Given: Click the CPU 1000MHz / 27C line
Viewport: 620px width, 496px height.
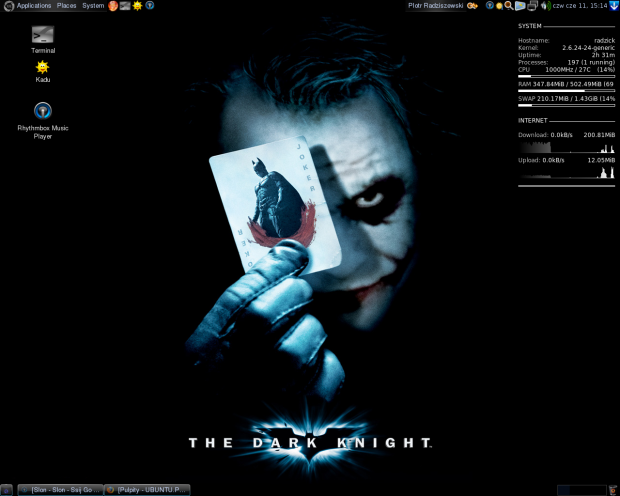Looking at the screenshot, I should [x=566, y=69].
